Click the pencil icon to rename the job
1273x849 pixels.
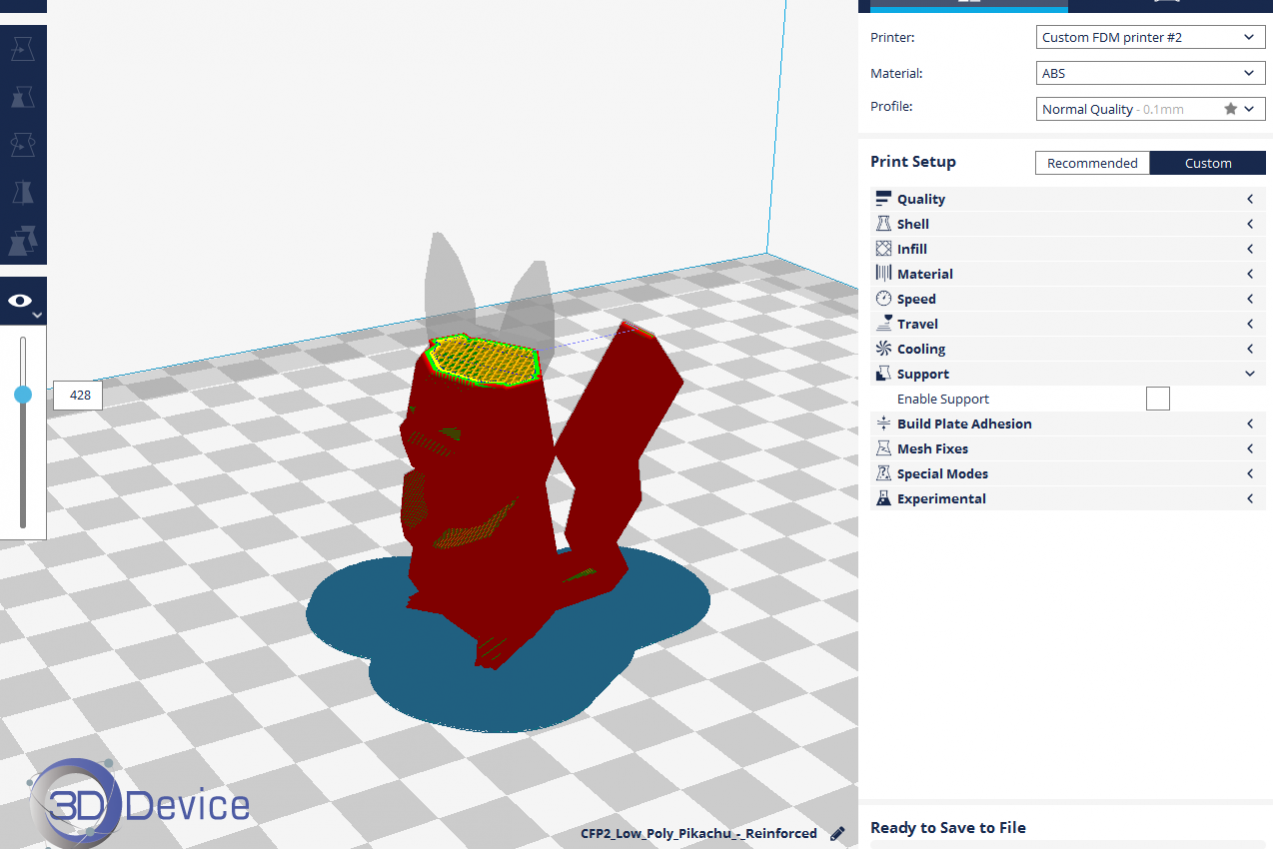(x=838, y=834)
